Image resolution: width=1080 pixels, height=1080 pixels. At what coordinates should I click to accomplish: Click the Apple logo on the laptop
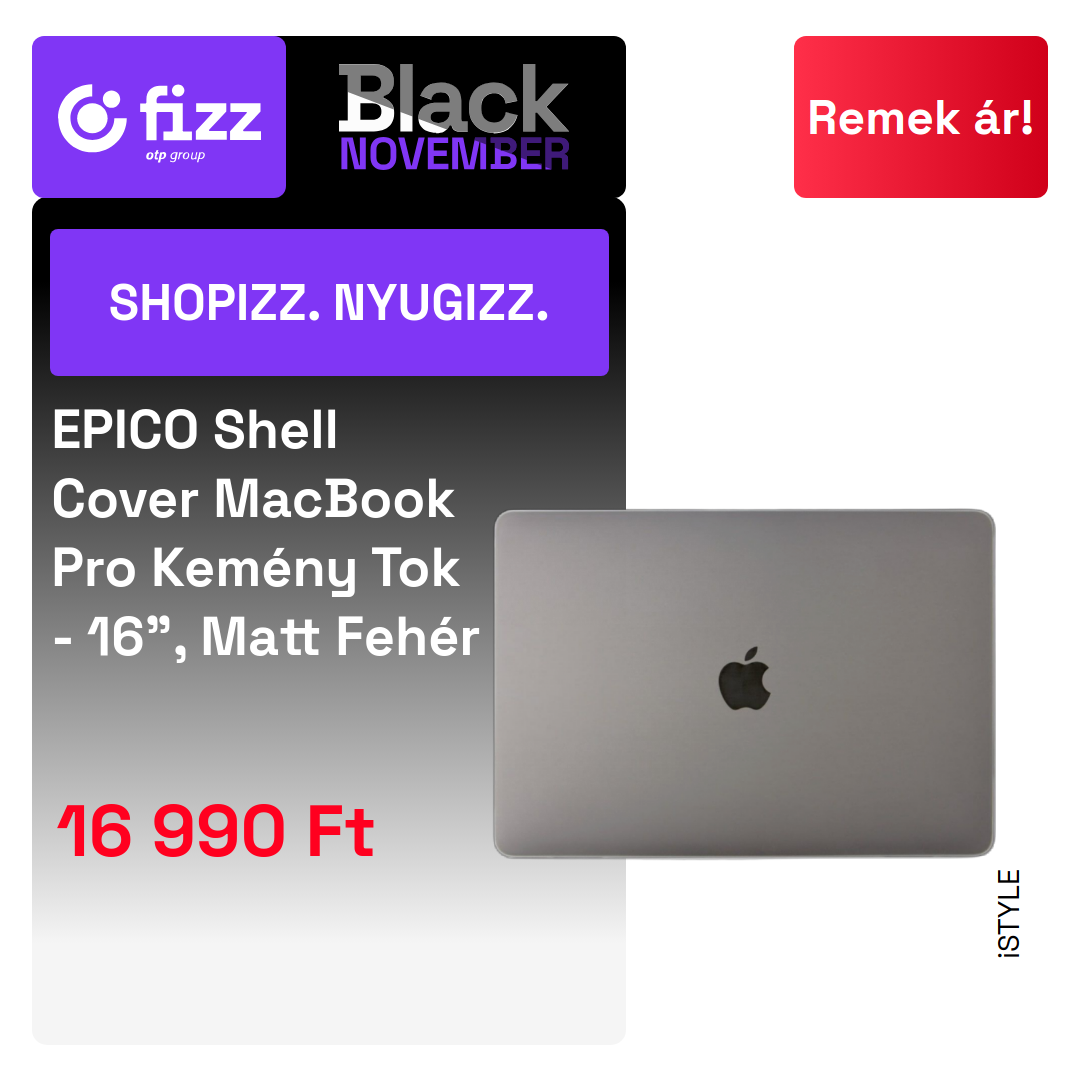pyautogui.click(x=744, y=679)
